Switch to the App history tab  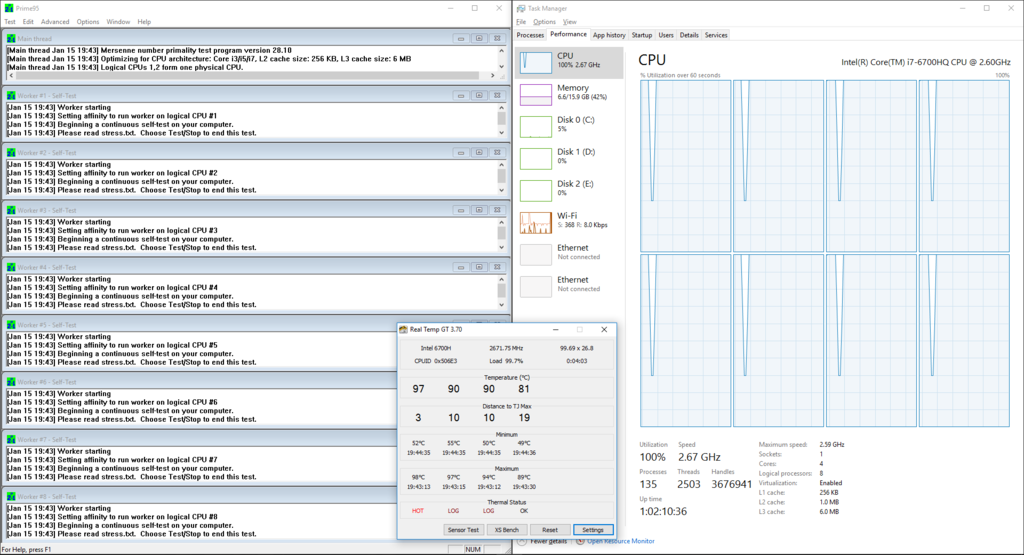tap(609, 35)
